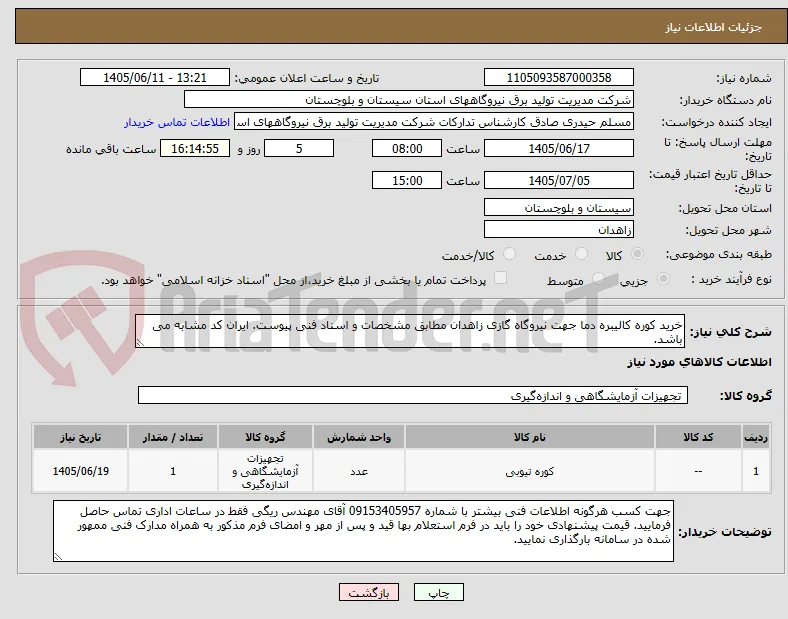The width and height of the screenshot is (788, 619).
Task: Click the goods group field تجهیزات آزمایشگاهی
Action: [x=413, y=395]
